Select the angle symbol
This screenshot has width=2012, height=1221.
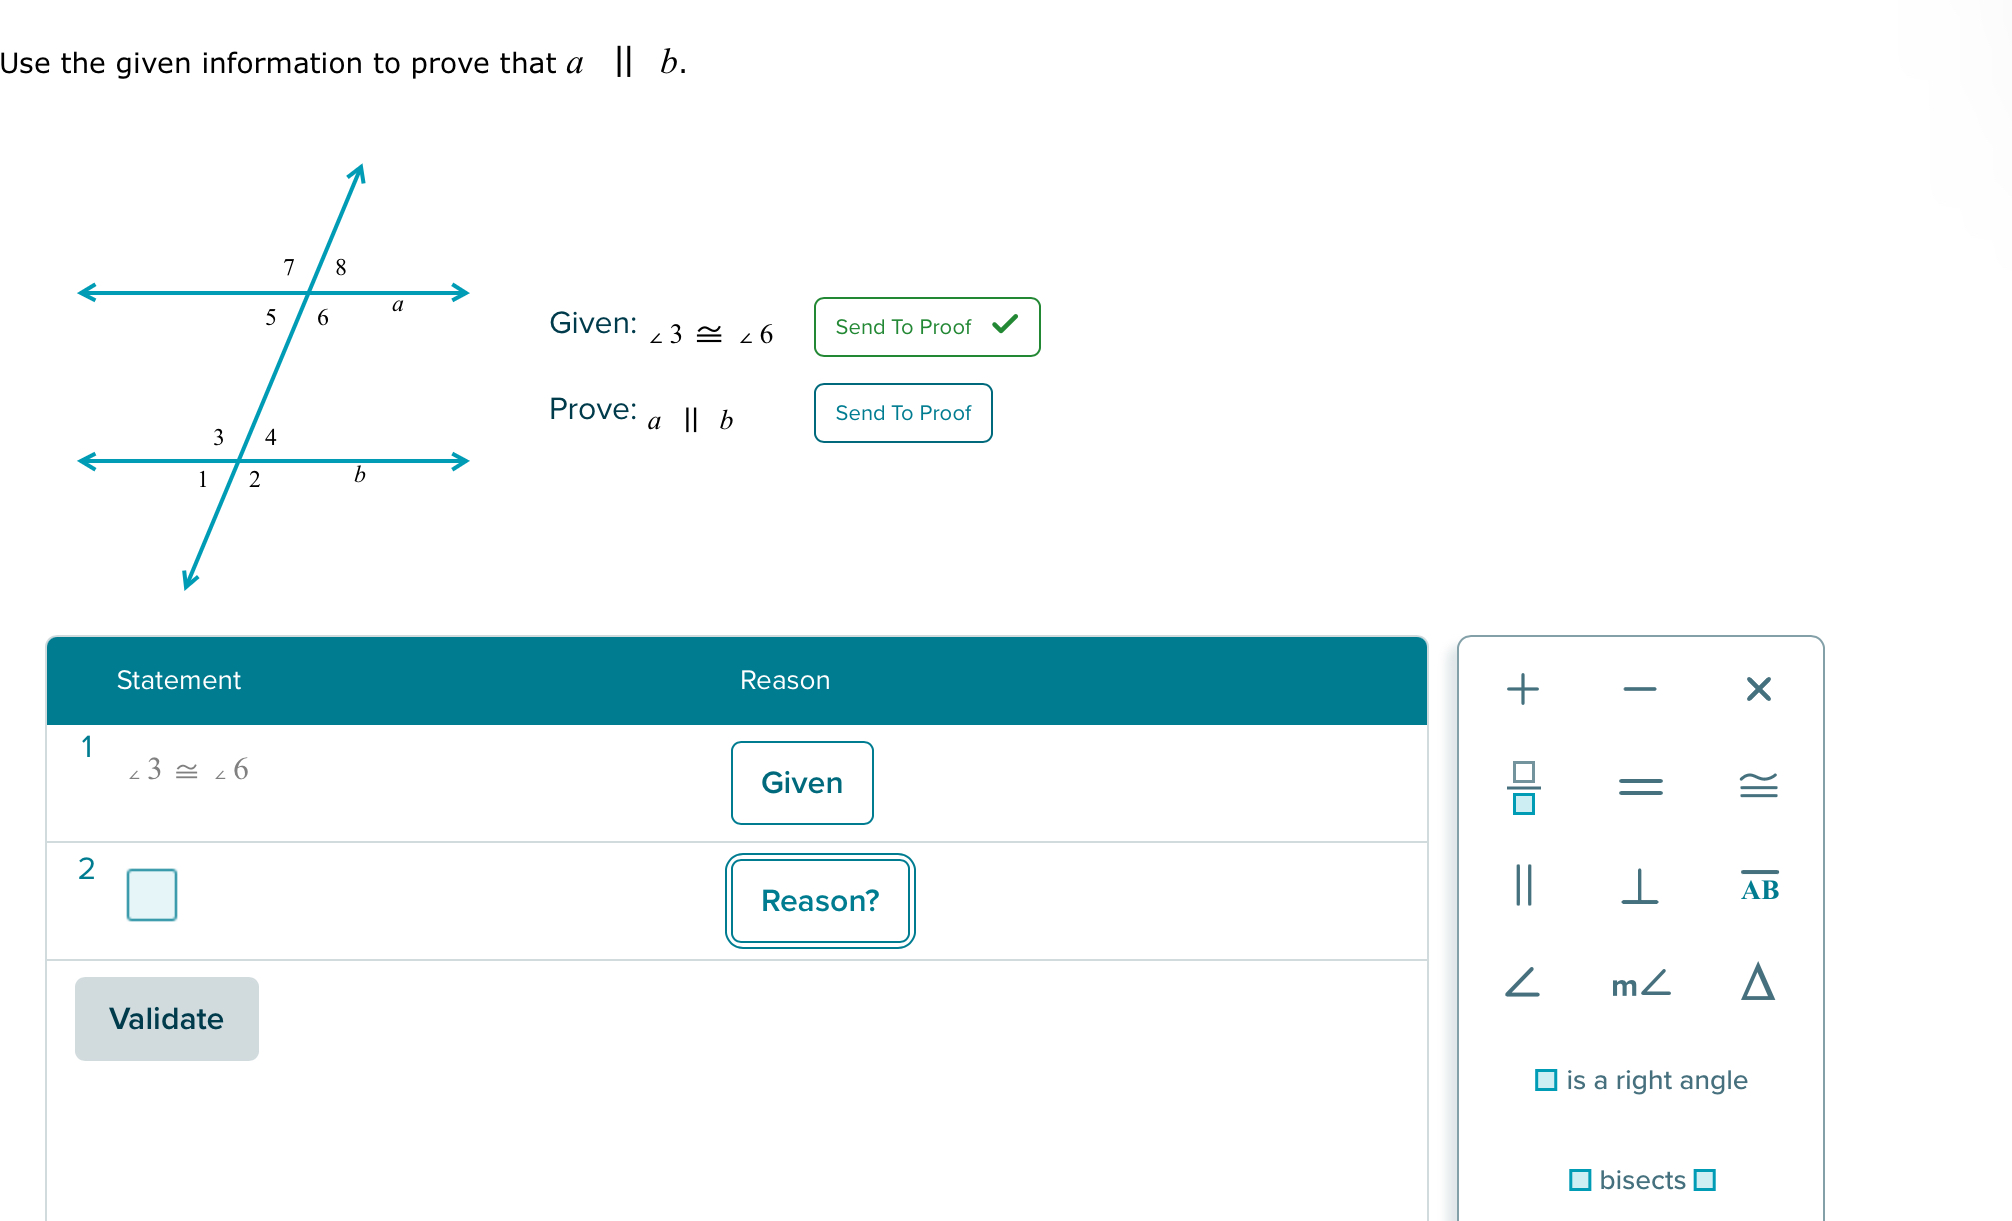pos(1521,985)
